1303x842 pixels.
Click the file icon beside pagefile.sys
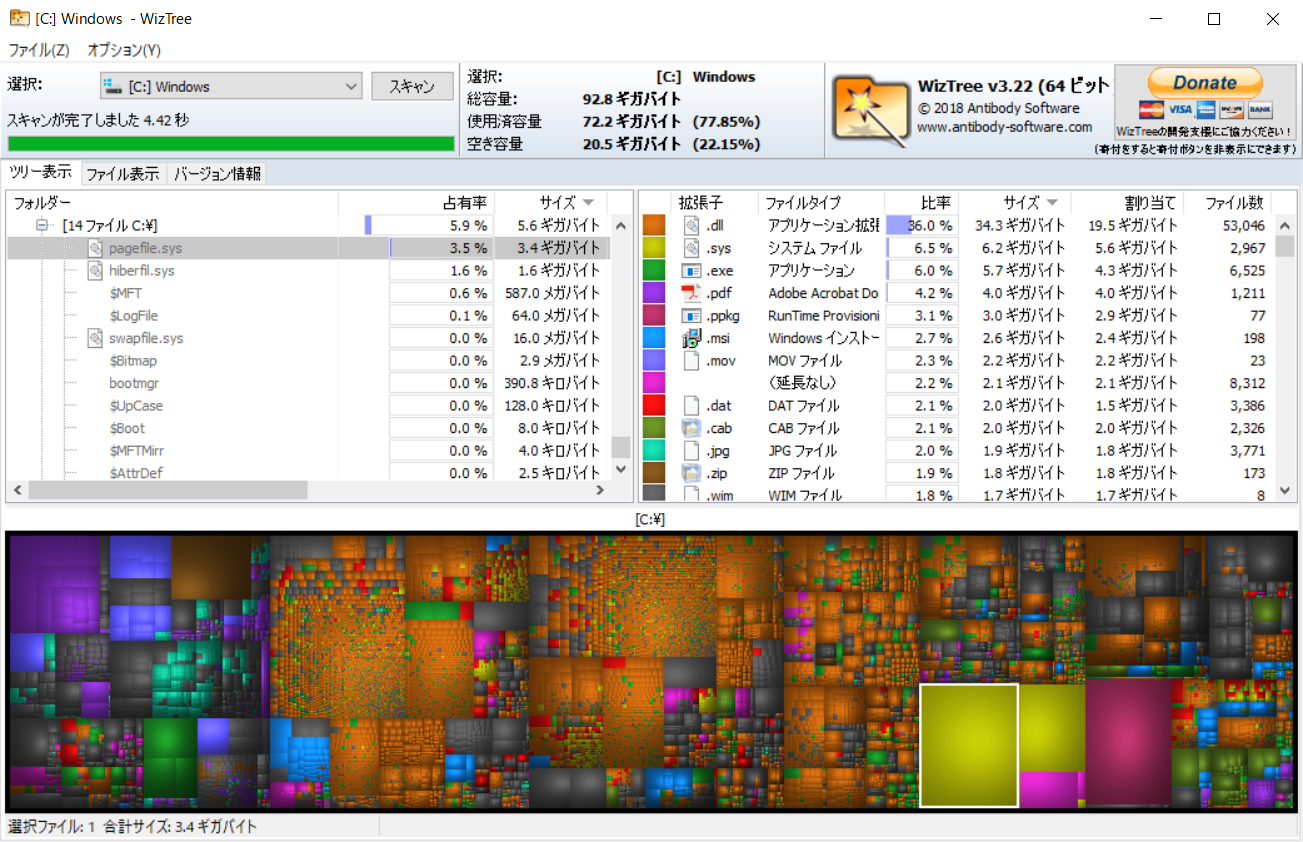pyautogui.click(x=95, y=248)
